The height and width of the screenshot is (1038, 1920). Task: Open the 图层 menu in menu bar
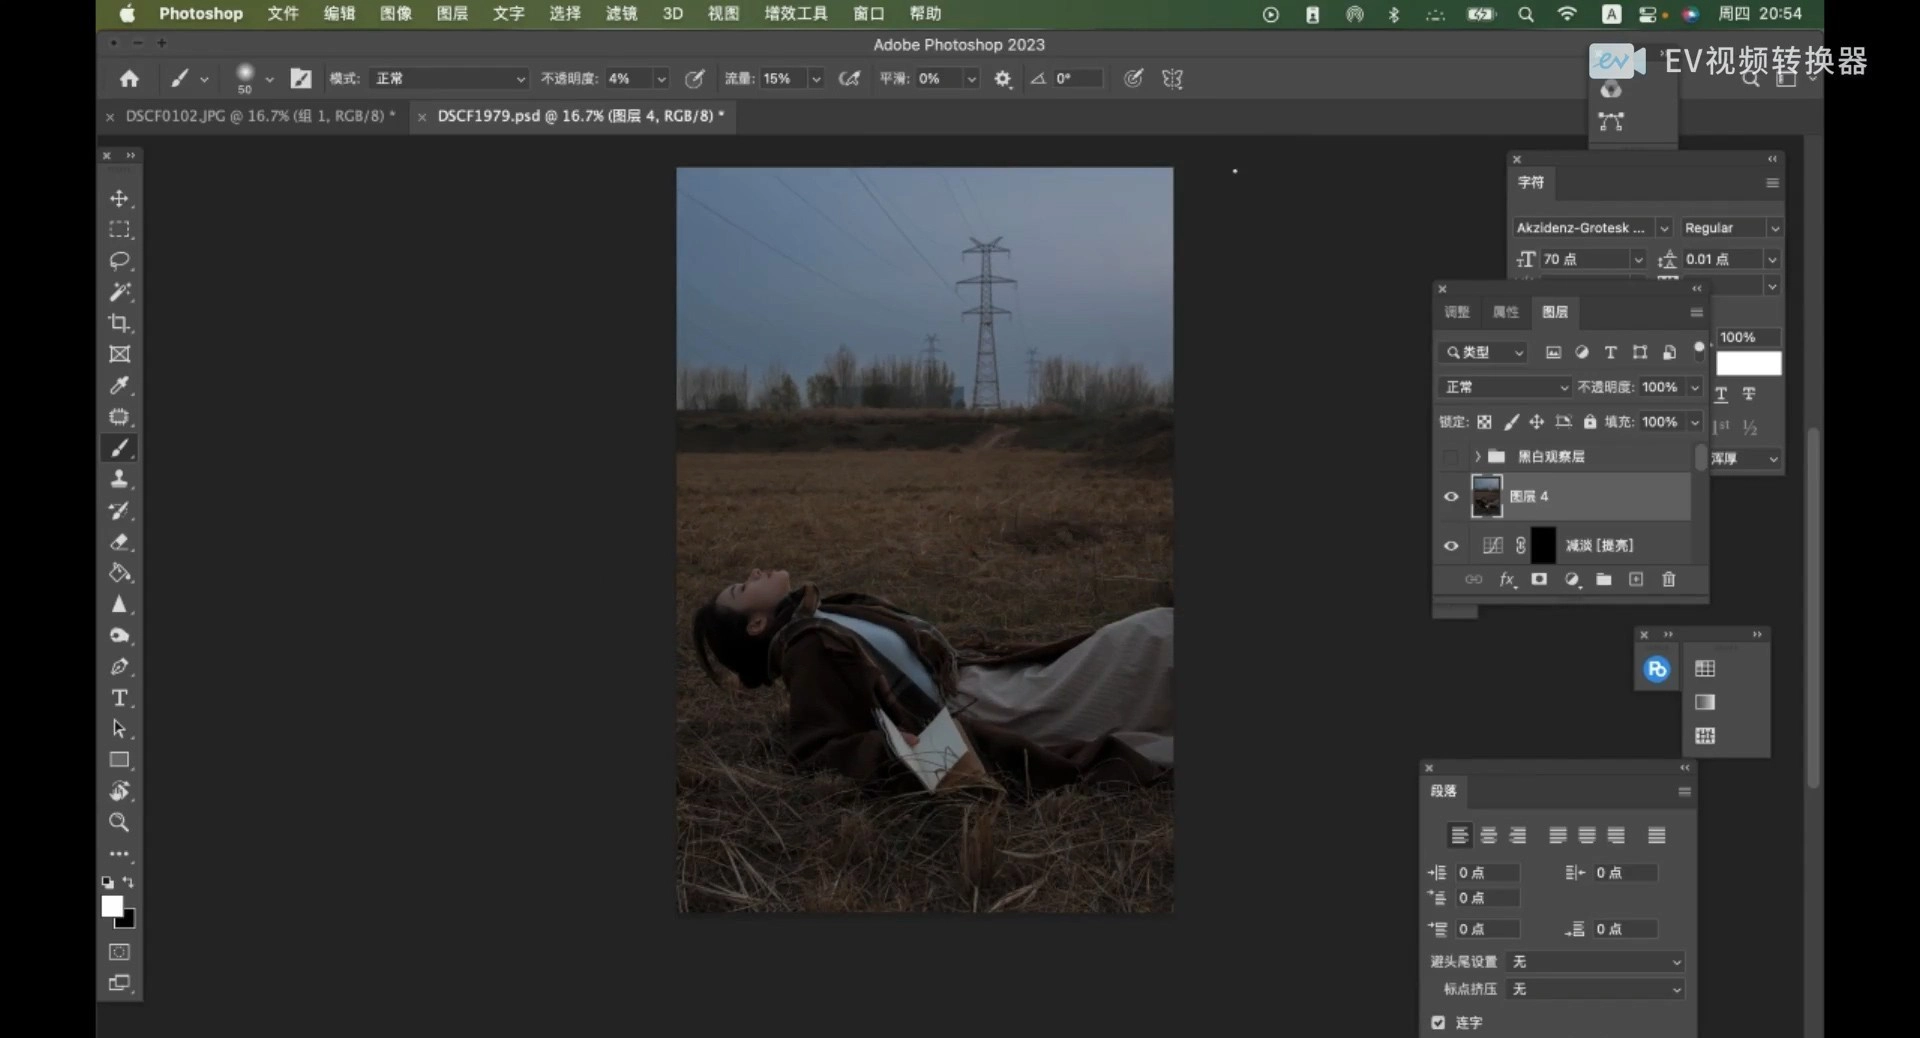coord(452,13)
